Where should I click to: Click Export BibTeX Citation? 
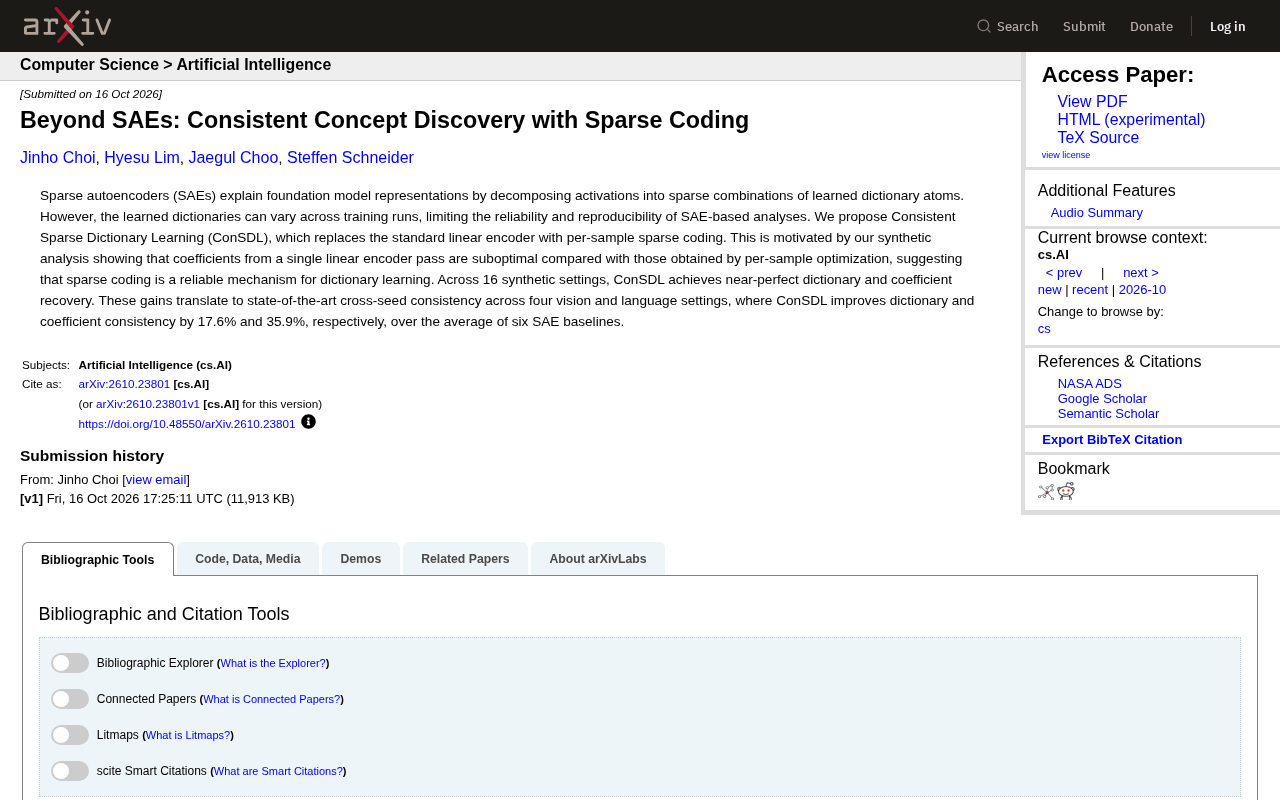(x=1112, y=440)
